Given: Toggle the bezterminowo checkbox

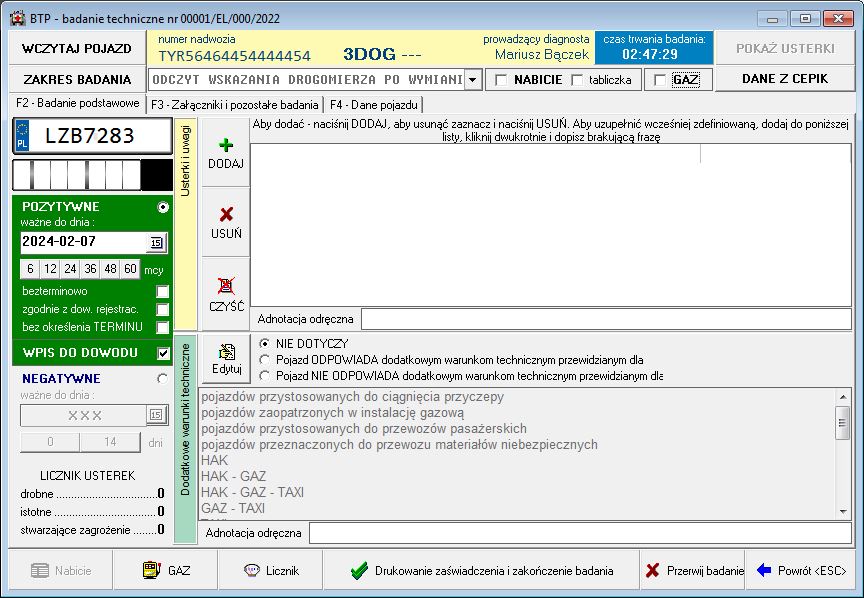Looking at the screenshot, I should click(x=162, y=291).
